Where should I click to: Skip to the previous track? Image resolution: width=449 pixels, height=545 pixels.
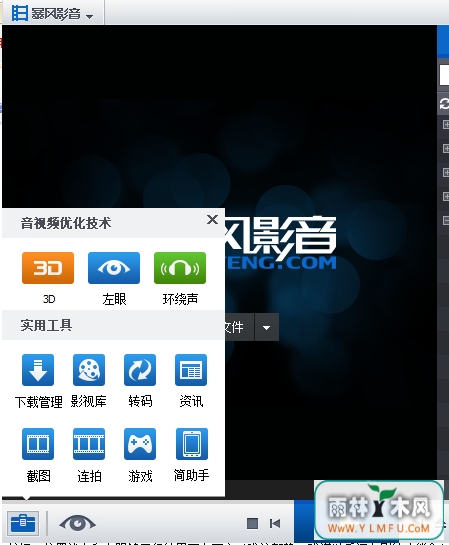pos(275,523)
